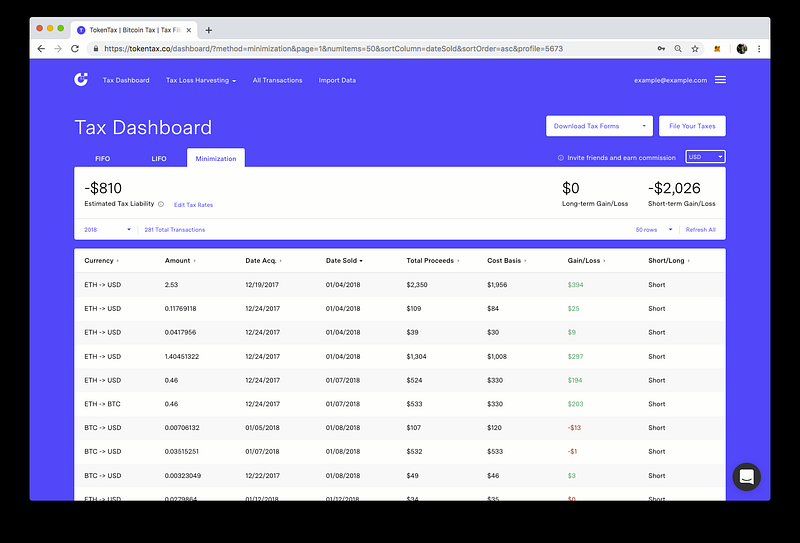Click the -$13 loss value
The width and height of the screenshot is (800, 543).
coord(574,428)
